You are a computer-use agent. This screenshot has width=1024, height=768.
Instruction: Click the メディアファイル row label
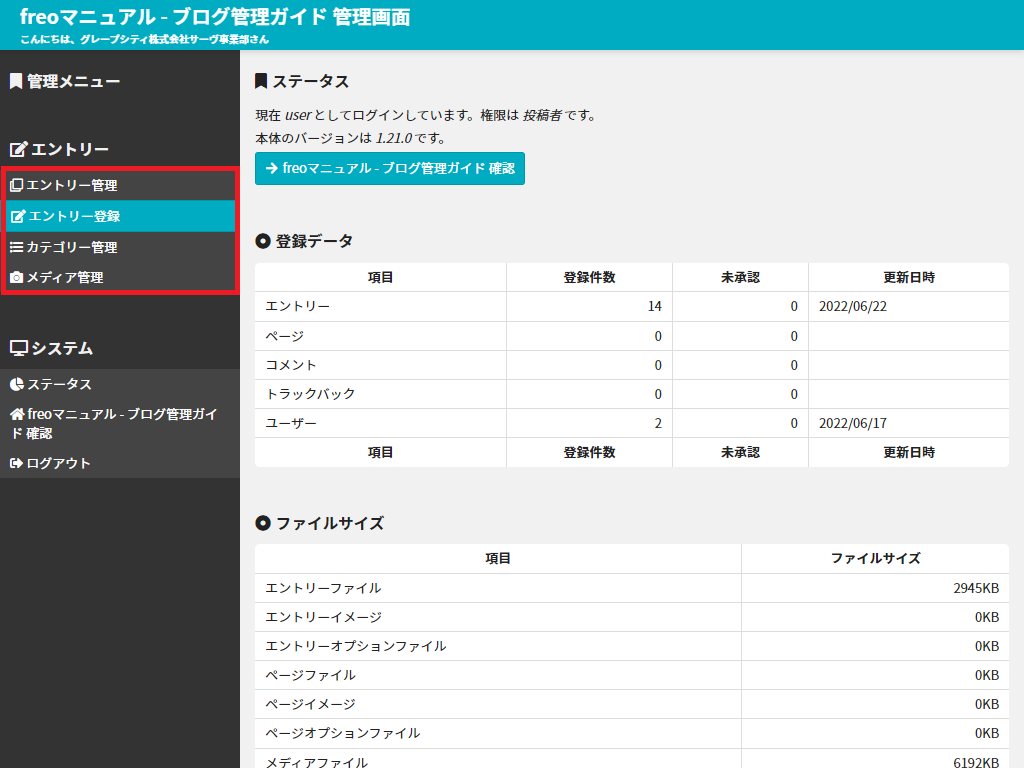[317, 762]
